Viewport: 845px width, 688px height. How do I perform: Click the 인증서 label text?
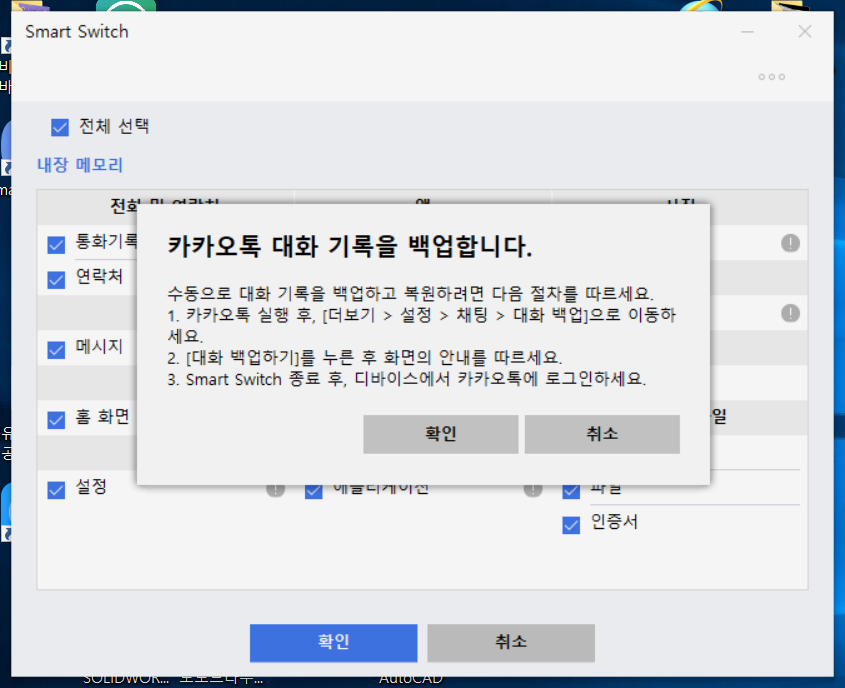tap(614, 522)
